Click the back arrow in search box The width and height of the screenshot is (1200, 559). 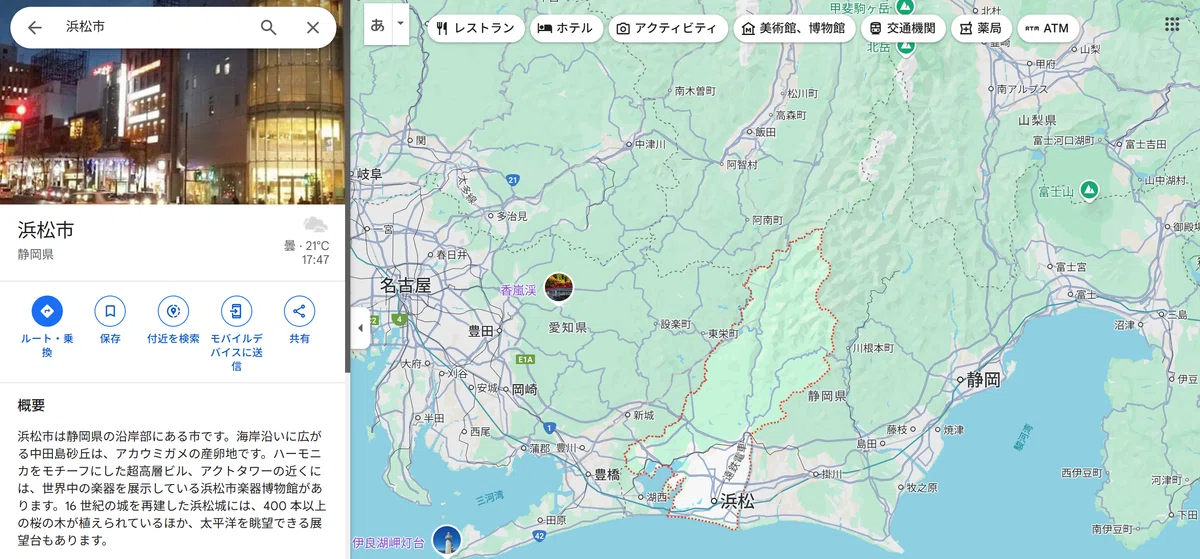(35, 27)
